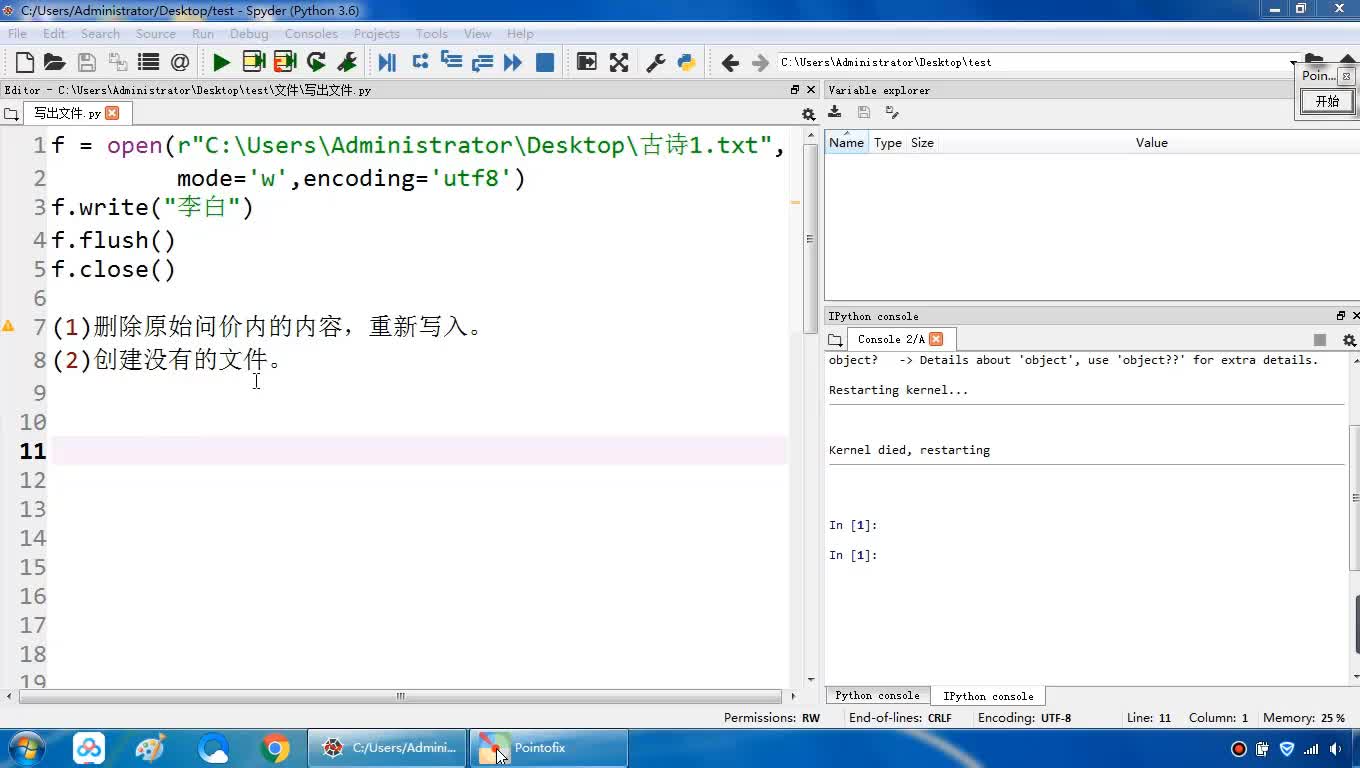
Task: Open Chrome from the Windows taskbar
Action: (x=275, y=748)
